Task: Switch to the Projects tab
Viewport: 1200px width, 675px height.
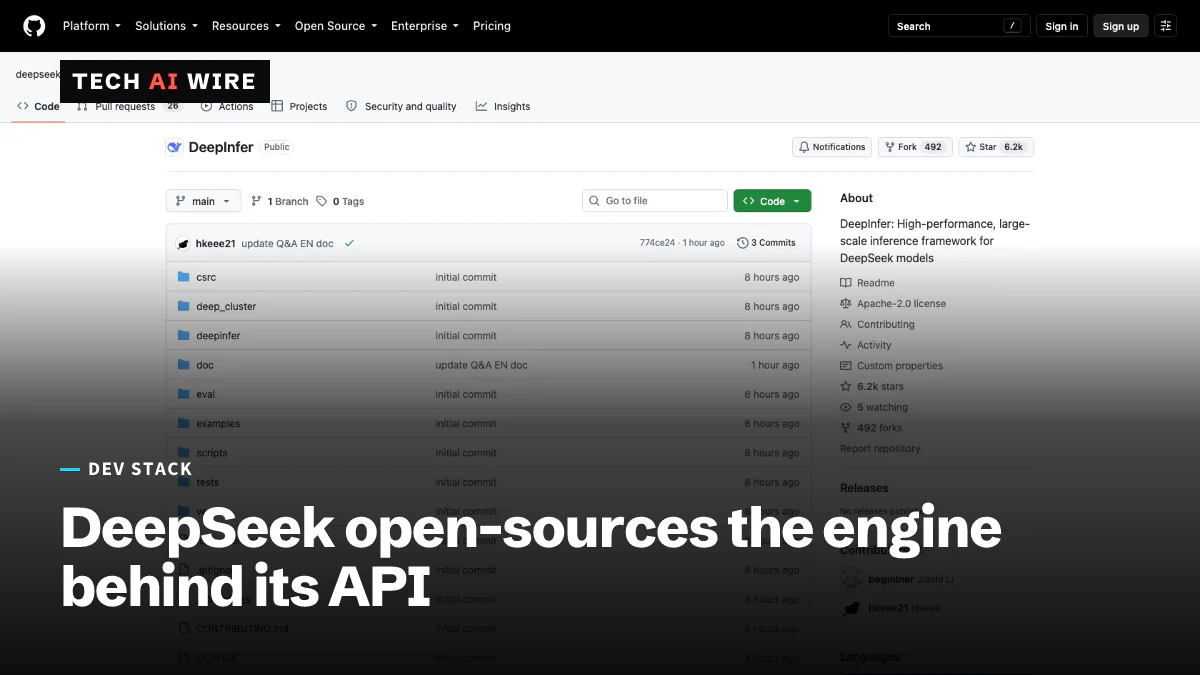Action: pos(300,106)
